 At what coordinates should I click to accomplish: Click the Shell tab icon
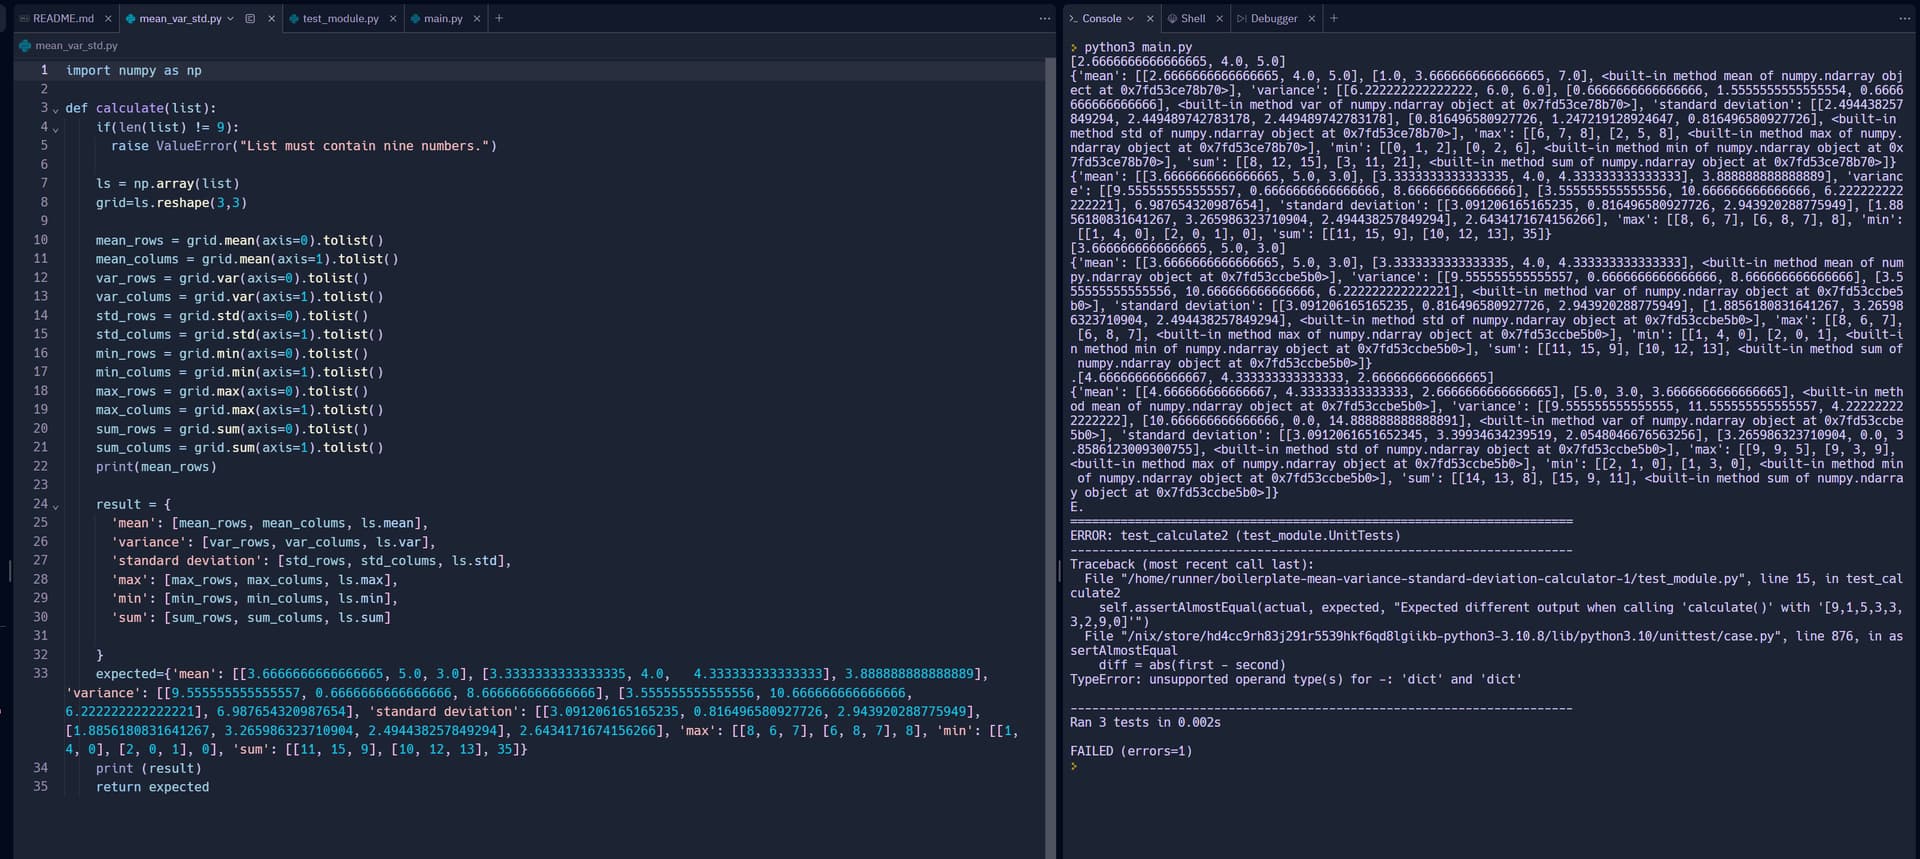[1173, 18]
